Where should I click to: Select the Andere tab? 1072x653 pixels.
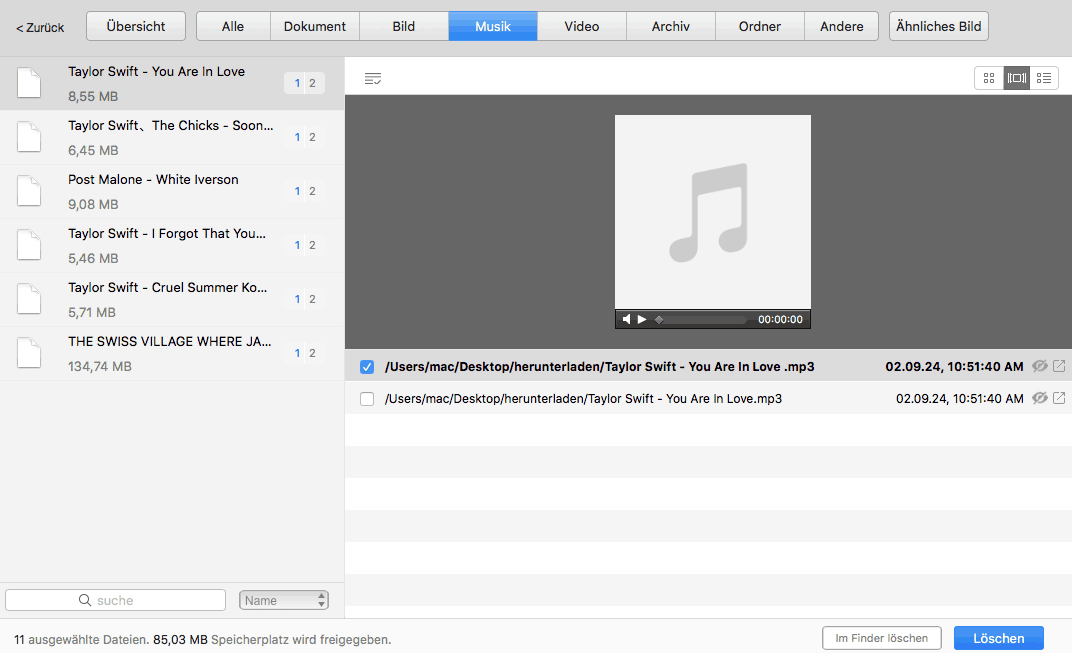(842, 26)
